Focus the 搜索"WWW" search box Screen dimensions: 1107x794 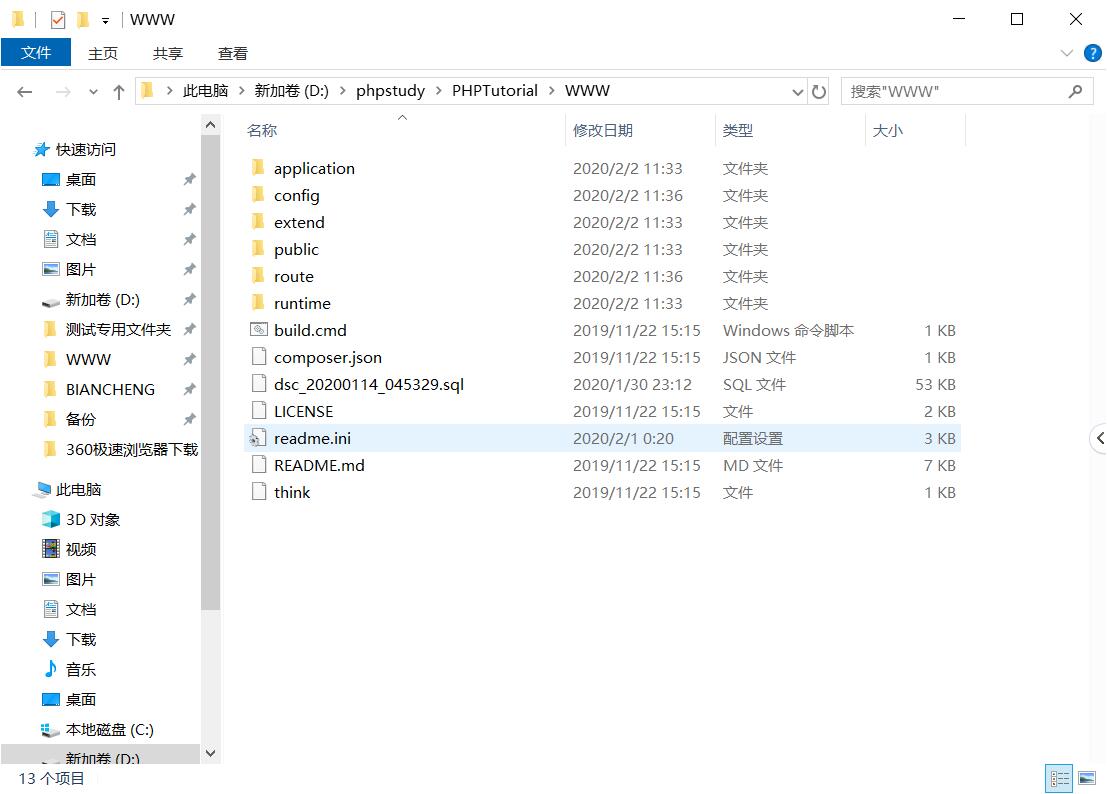956,92
